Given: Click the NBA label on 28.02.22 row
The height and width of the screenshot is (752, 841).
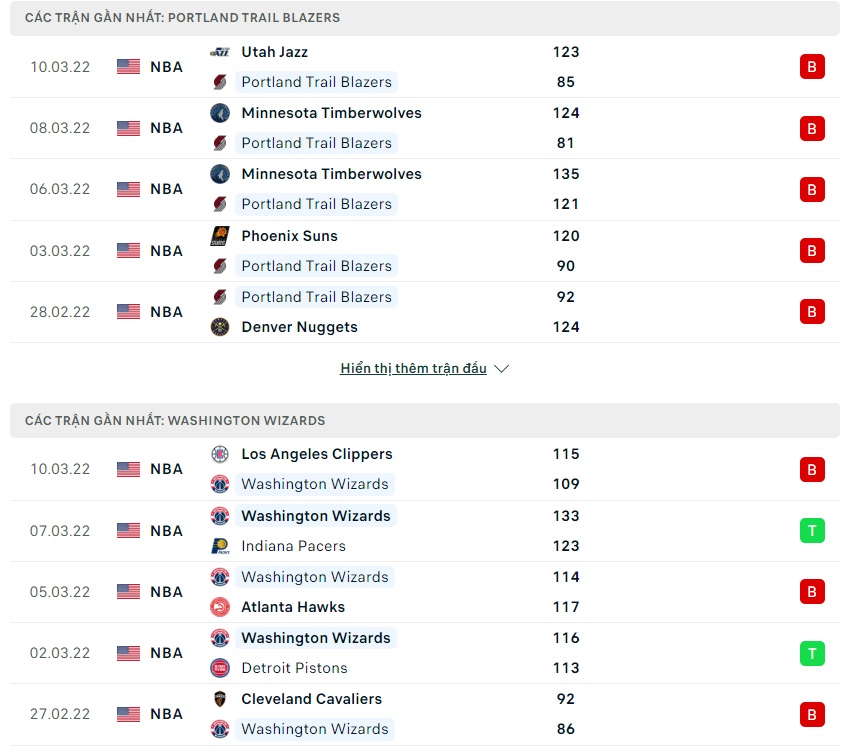Looking at the screenshot, I should 167,312.
